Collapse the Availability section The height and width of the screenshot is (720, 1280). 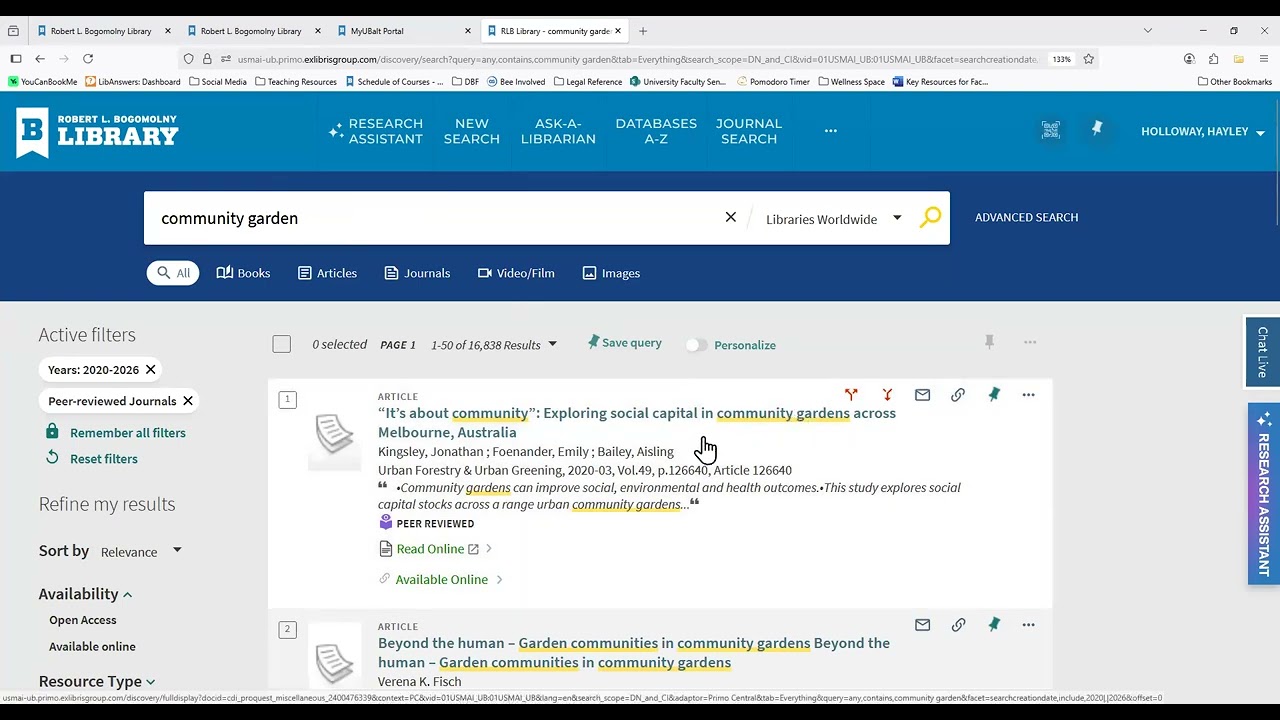(x=85, y=594)
